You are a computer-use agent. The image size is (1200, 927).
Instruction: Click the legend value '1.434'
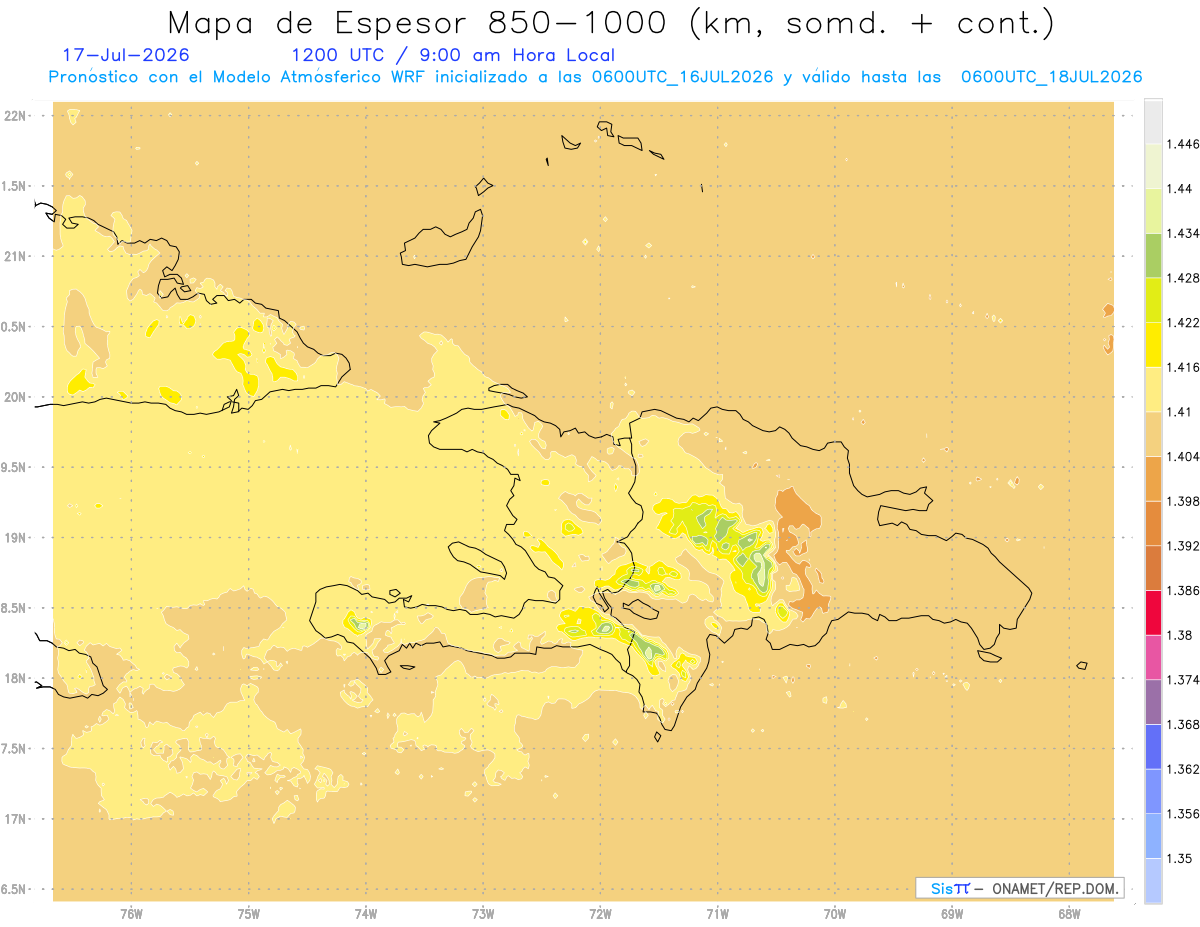1183,233
